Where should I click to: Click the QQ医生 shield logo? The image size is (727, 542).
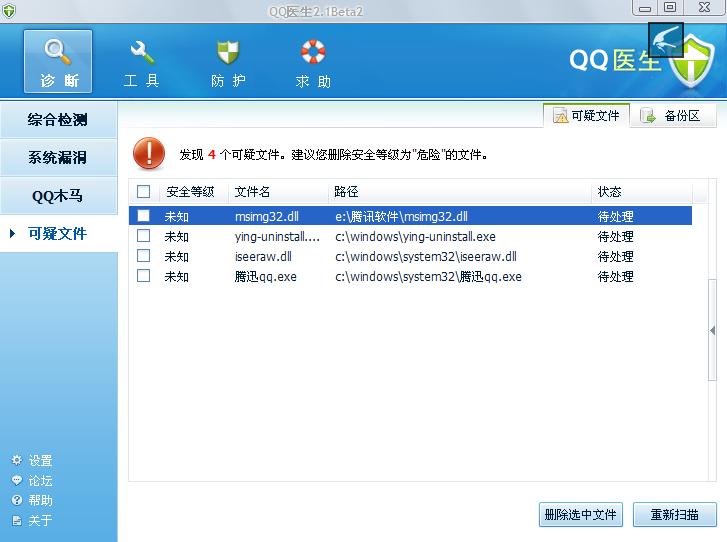(692, 63)
